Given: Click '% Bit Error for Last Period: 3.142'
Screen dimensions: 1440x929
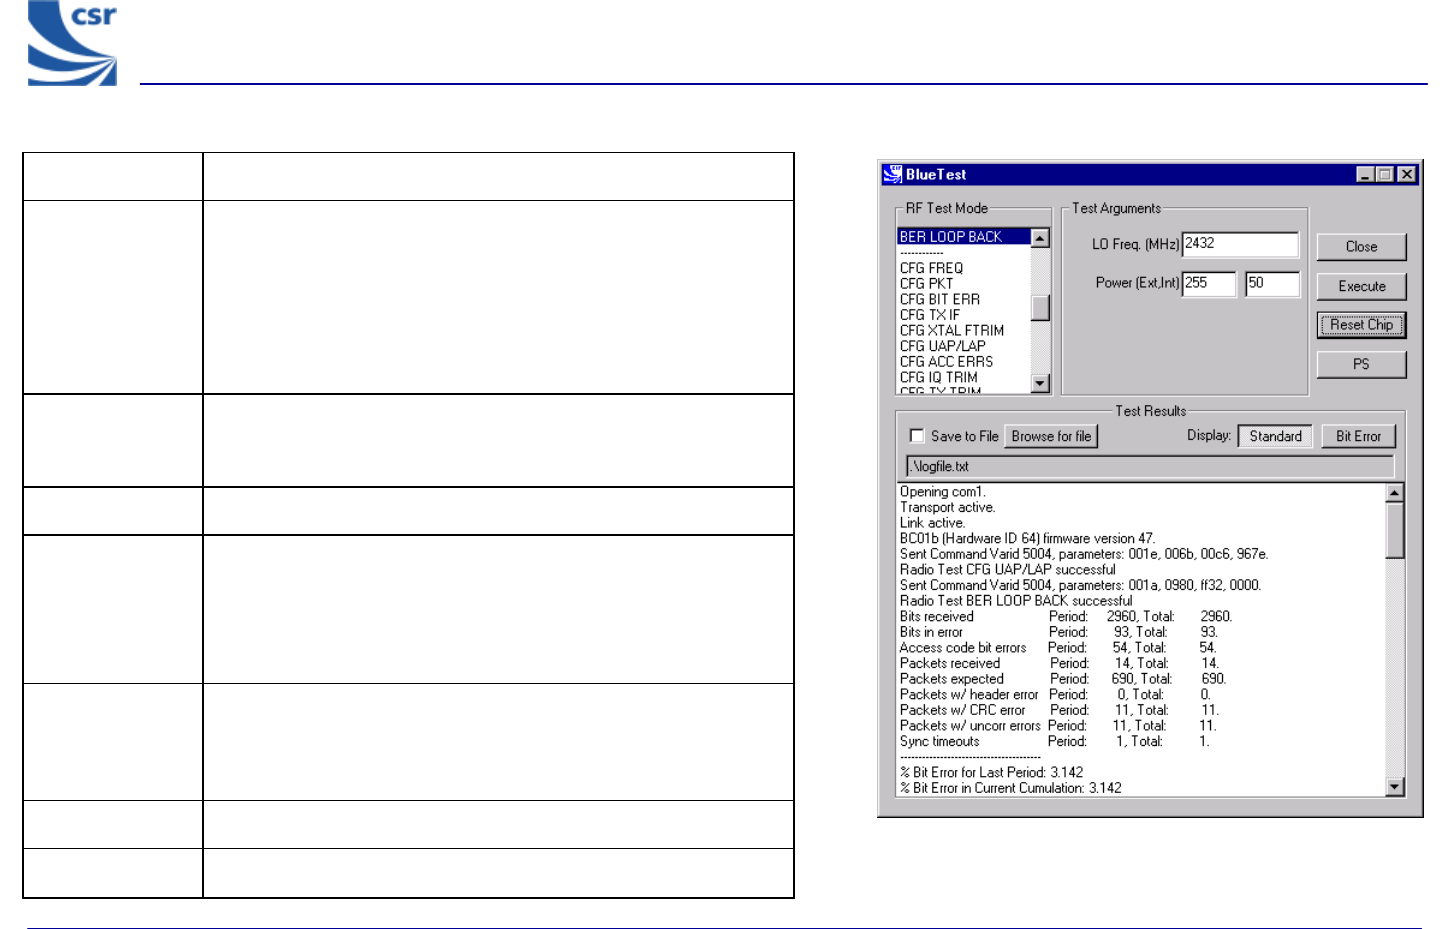Looking at the screenshot, I should tap(991, 773).
